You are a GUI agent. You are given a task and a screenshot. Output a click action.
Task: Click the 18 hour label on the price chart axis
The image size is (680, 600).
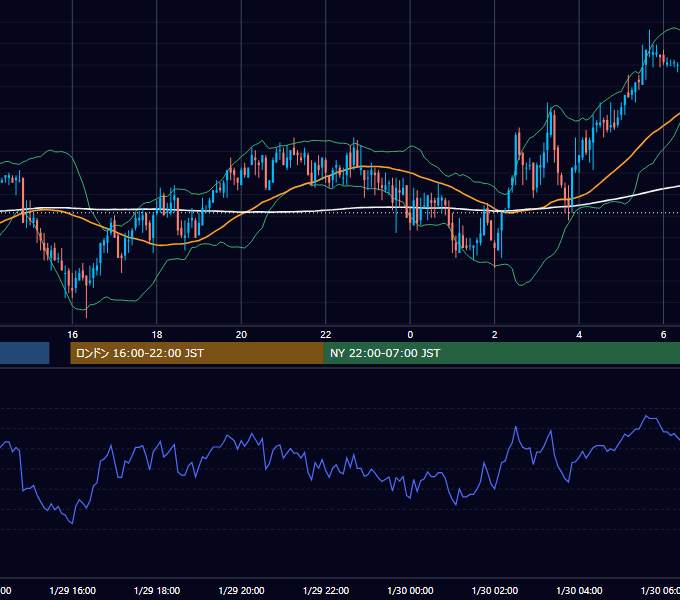point(157,334)
